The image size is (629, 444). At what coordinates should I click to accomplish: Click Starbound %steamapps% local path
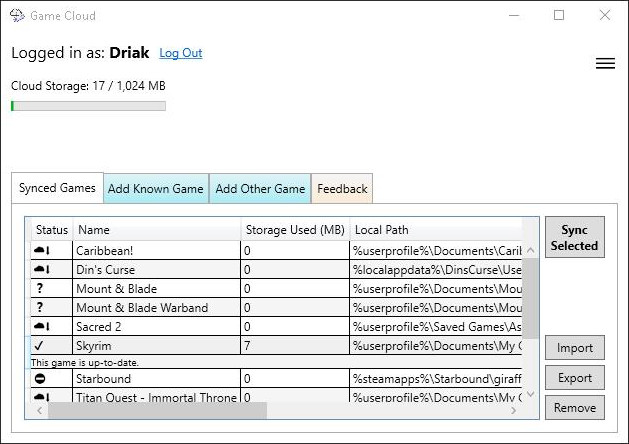(x=437, y=379)
